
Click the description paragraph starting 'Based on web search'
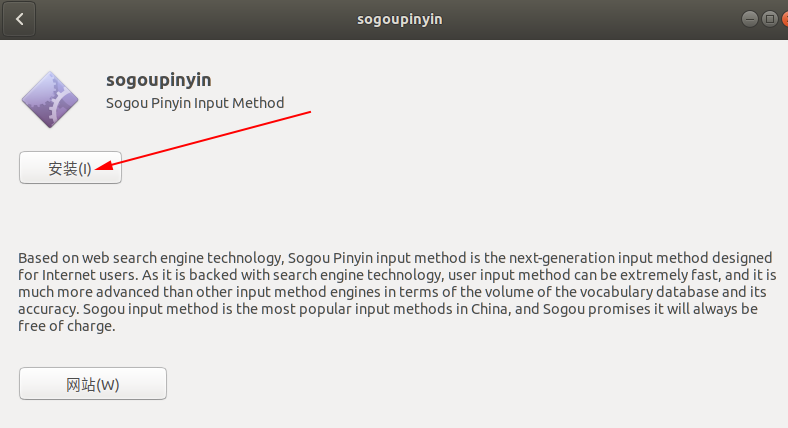click(397, 292)
